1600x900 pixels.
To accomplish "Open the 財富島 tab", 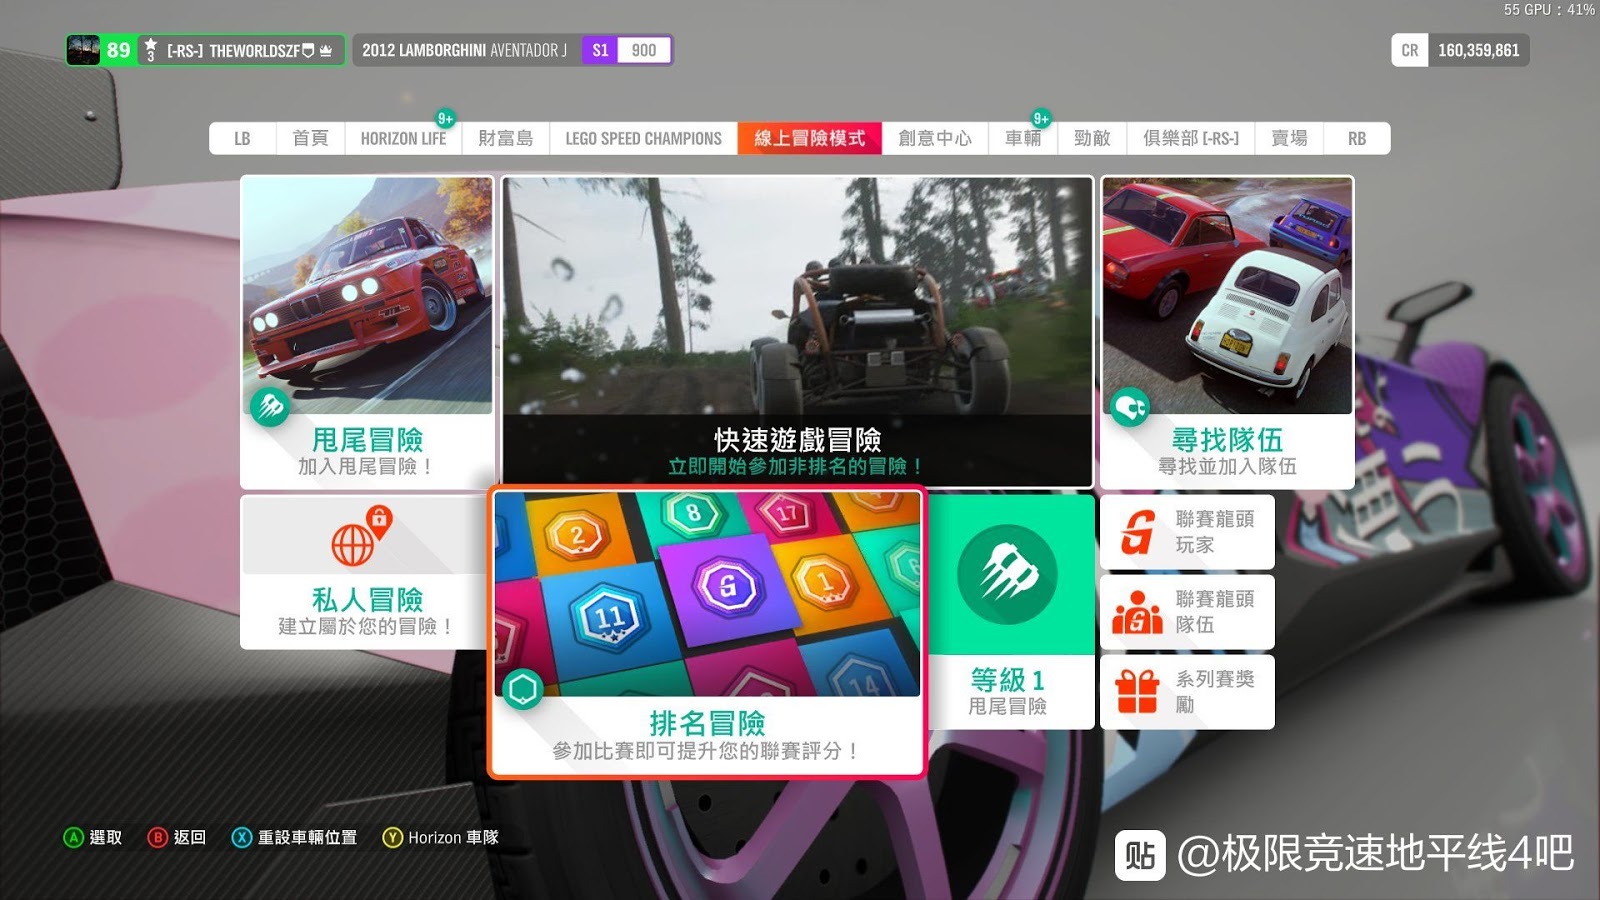I will coord(506,138).
